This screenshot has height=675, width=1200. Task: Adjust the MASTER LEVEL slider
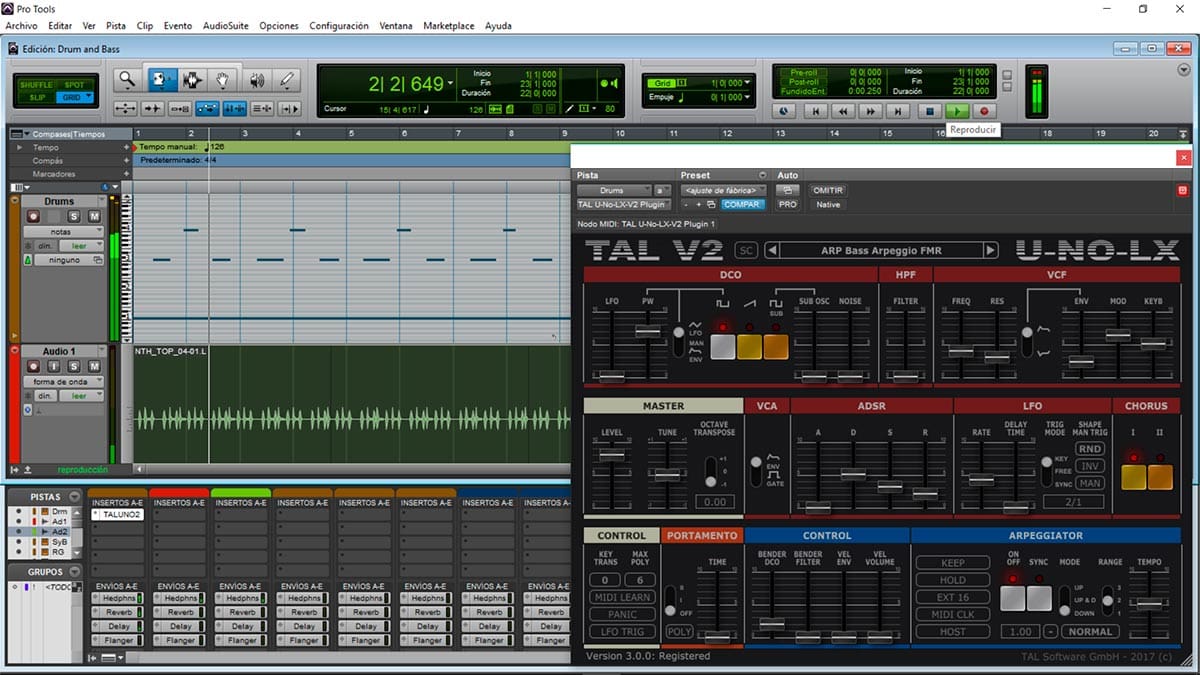tap(611, 455)
